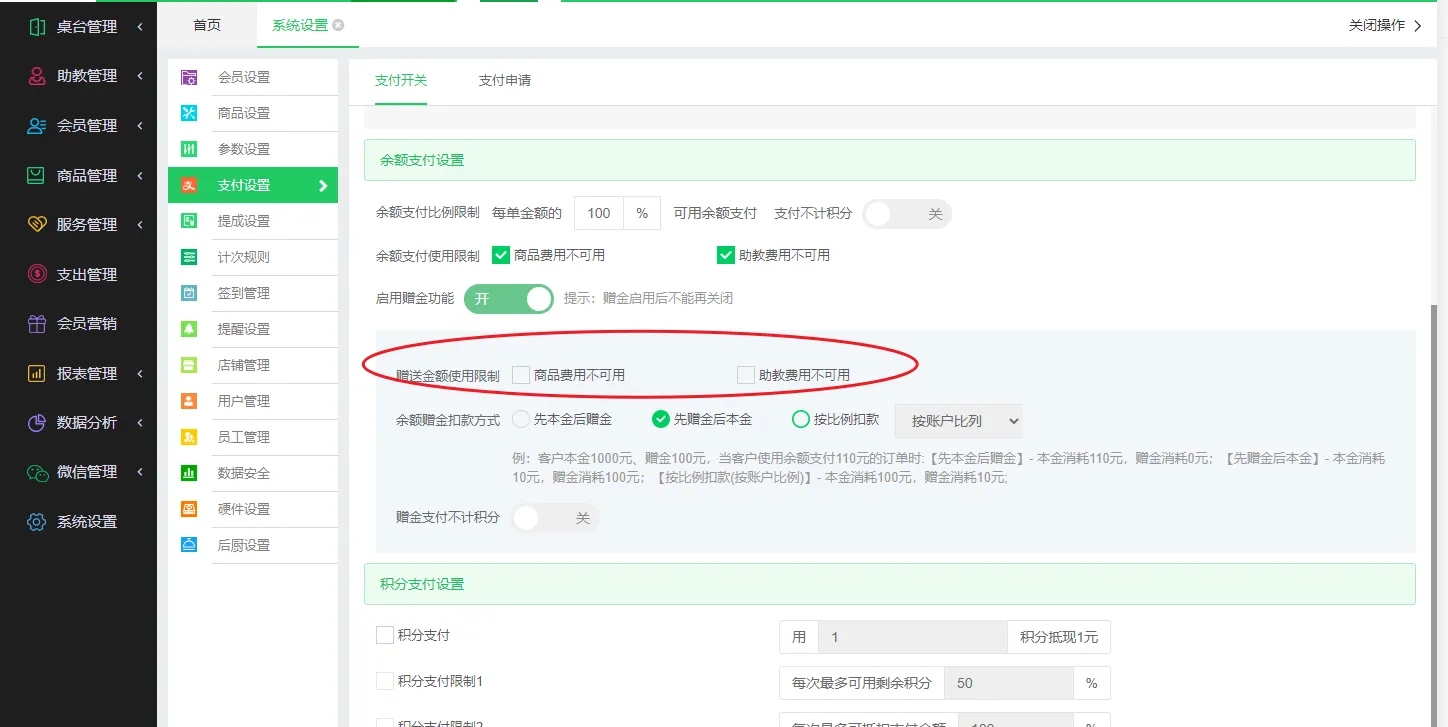Image resolution: width=1448 pixels, height=727 pixels.
Task: Click the 系统设置 gear icon in the sidebar
Action: [x=37, y=522]
